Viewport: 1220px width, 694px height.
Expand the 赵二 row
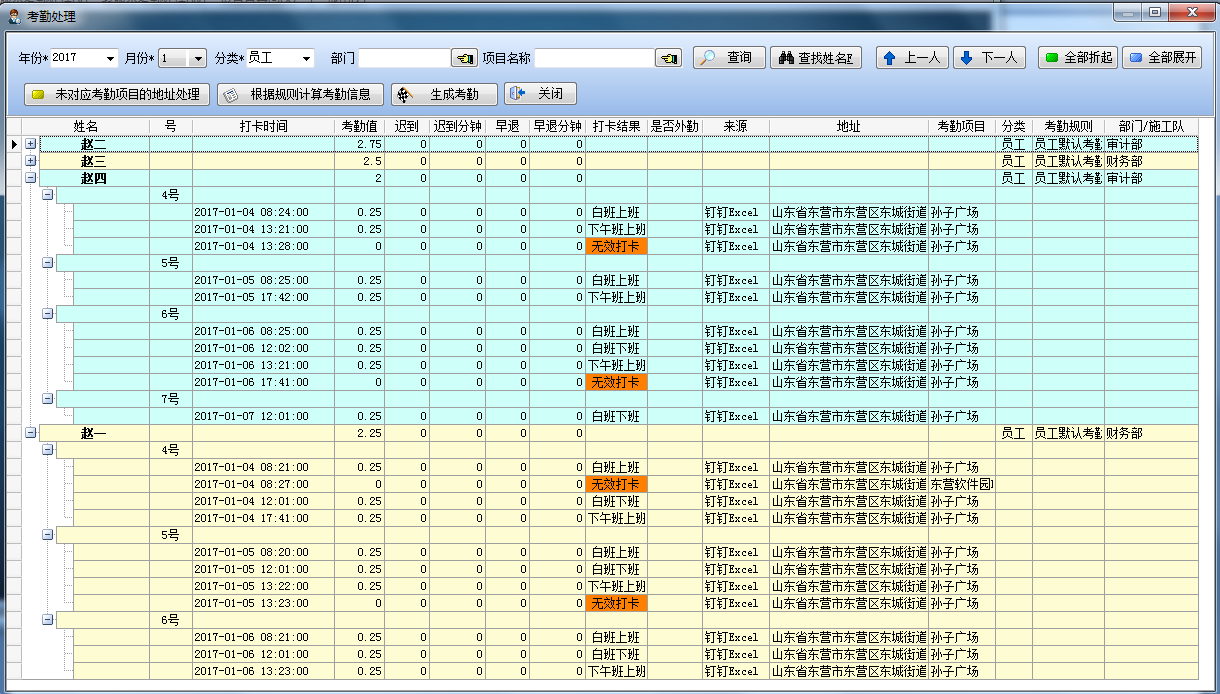(x=30, y=145)
